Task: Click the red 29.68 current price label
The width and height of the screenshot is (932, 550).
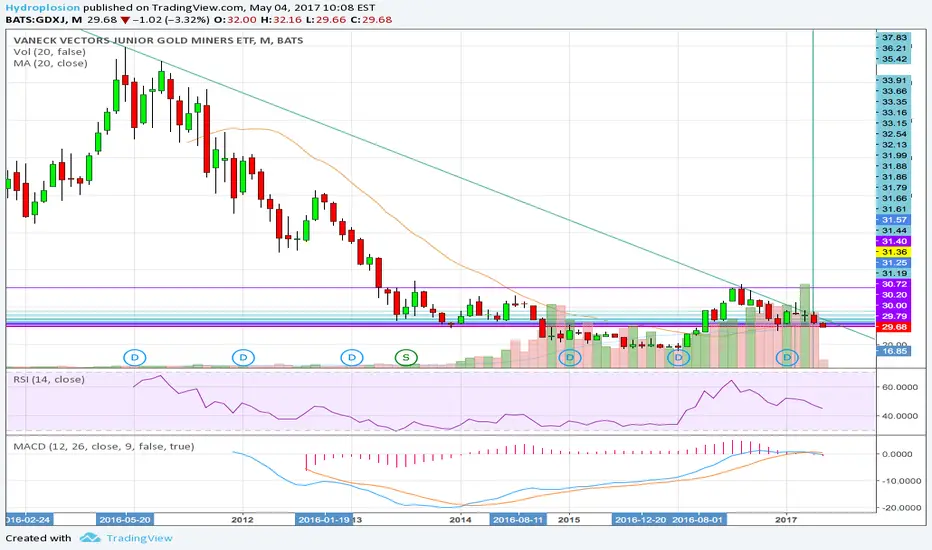Action: point(893,327)
